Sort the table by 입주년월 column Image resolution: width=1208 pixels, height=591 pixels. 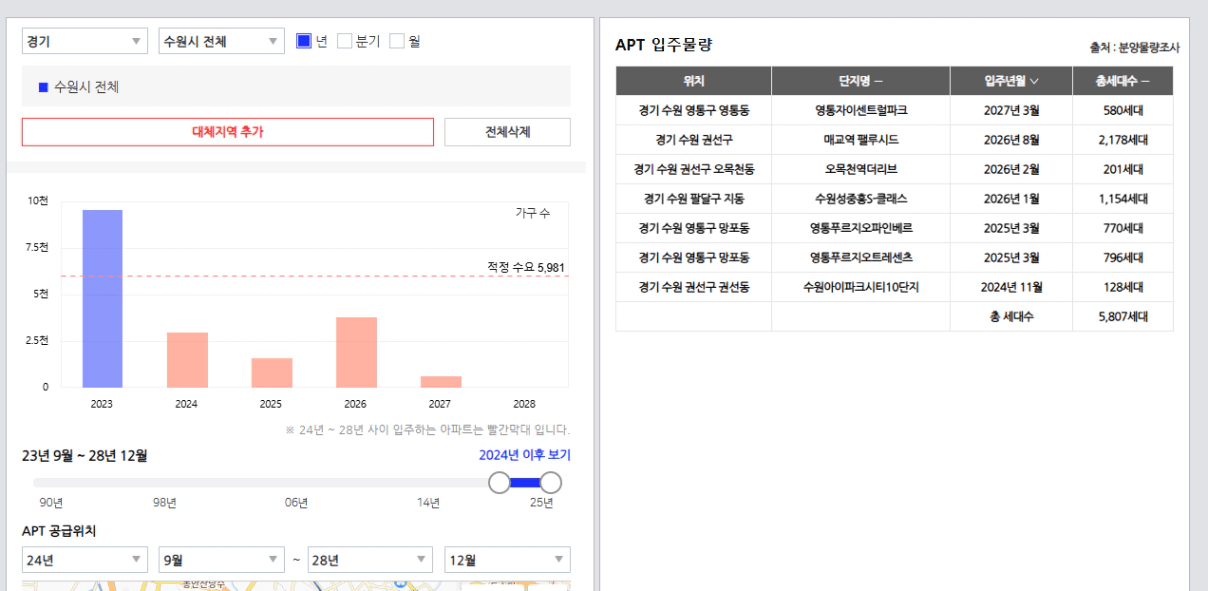1011,81
